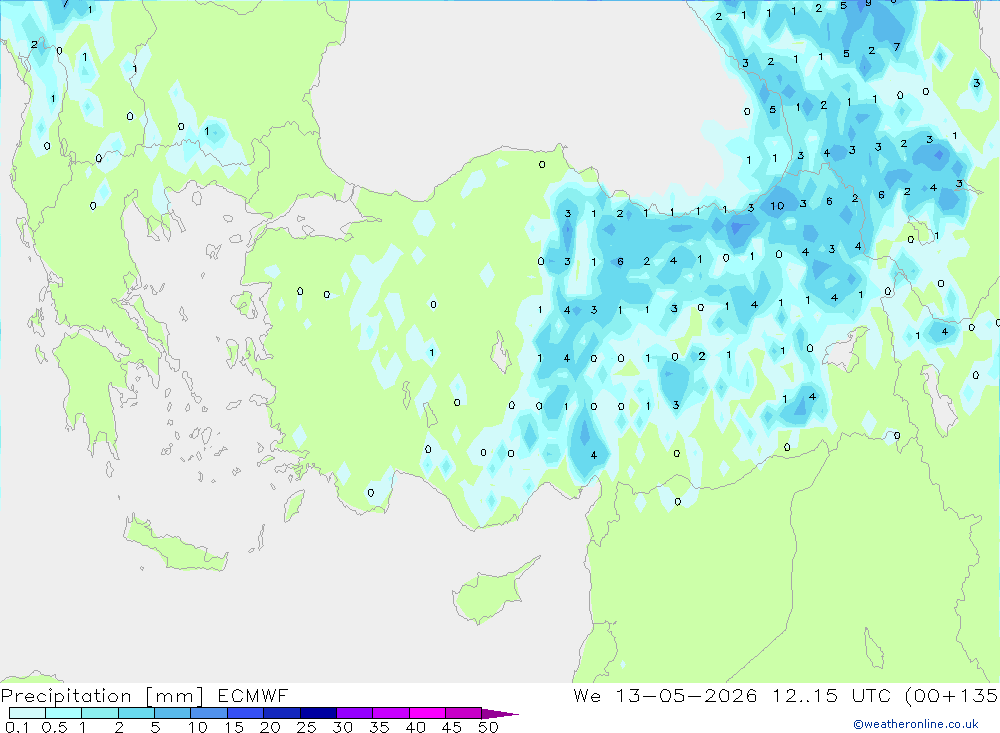
Task: Select the 20–25 mm legend color box
Action: point(282,713)
